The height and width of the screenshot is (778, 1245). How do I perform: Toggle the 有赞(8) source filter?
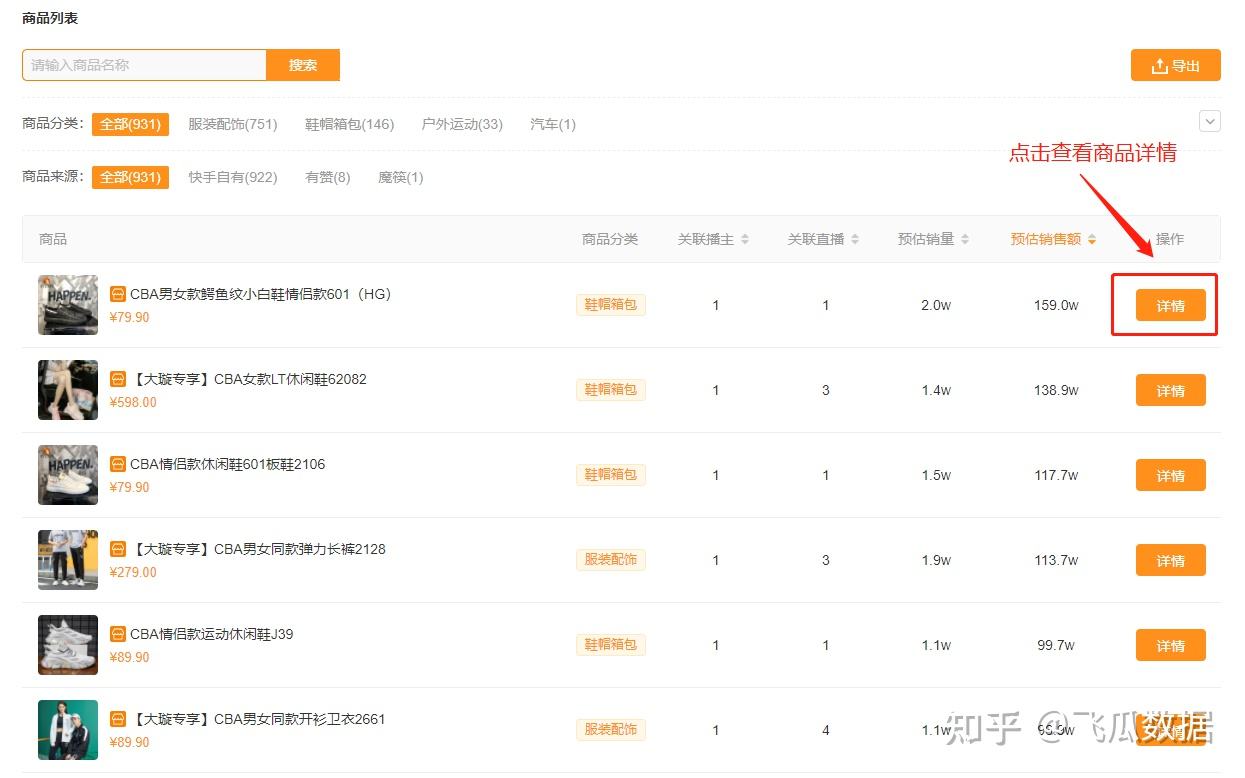(326, 177)
